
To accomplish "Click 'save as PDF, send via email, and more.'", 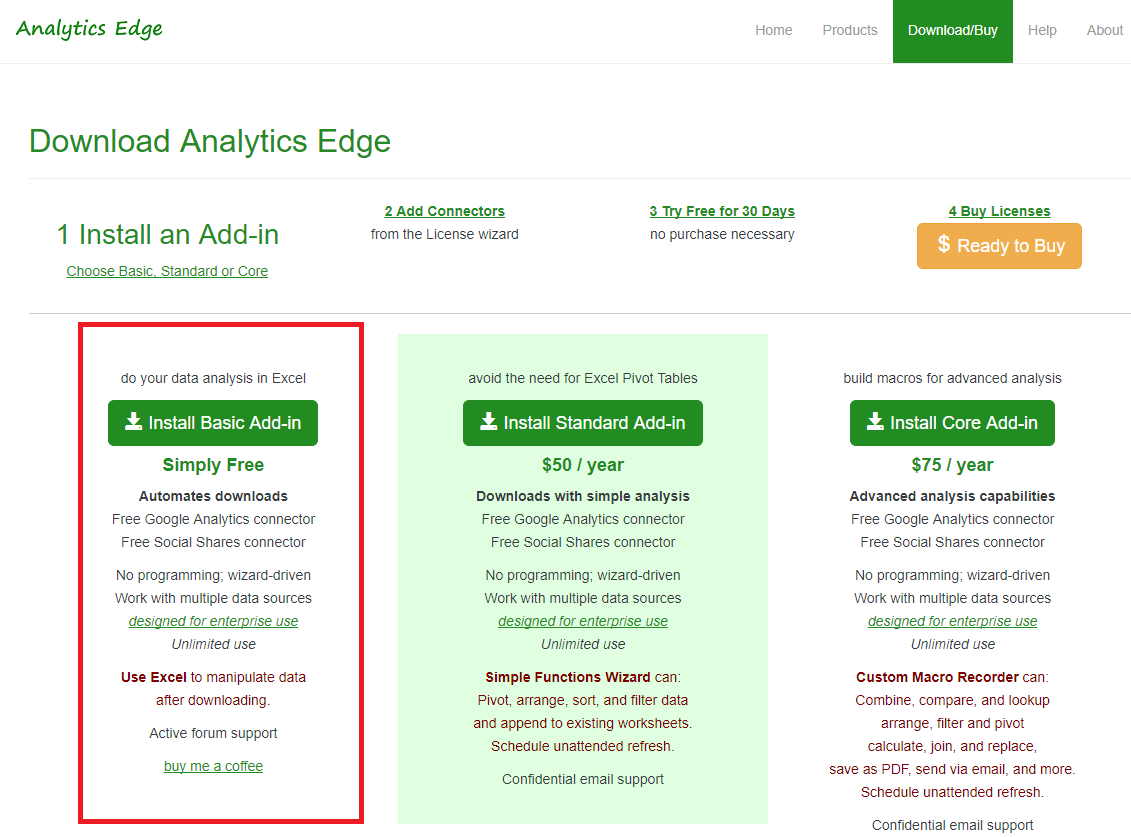I will pos(952,769).
